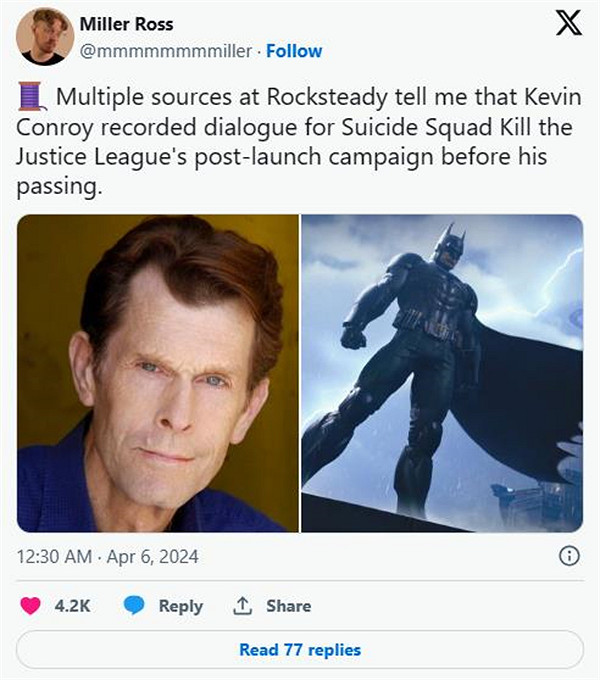Open the info icon beside the timestamp
The image size is (600, 680).
point(569,556)
